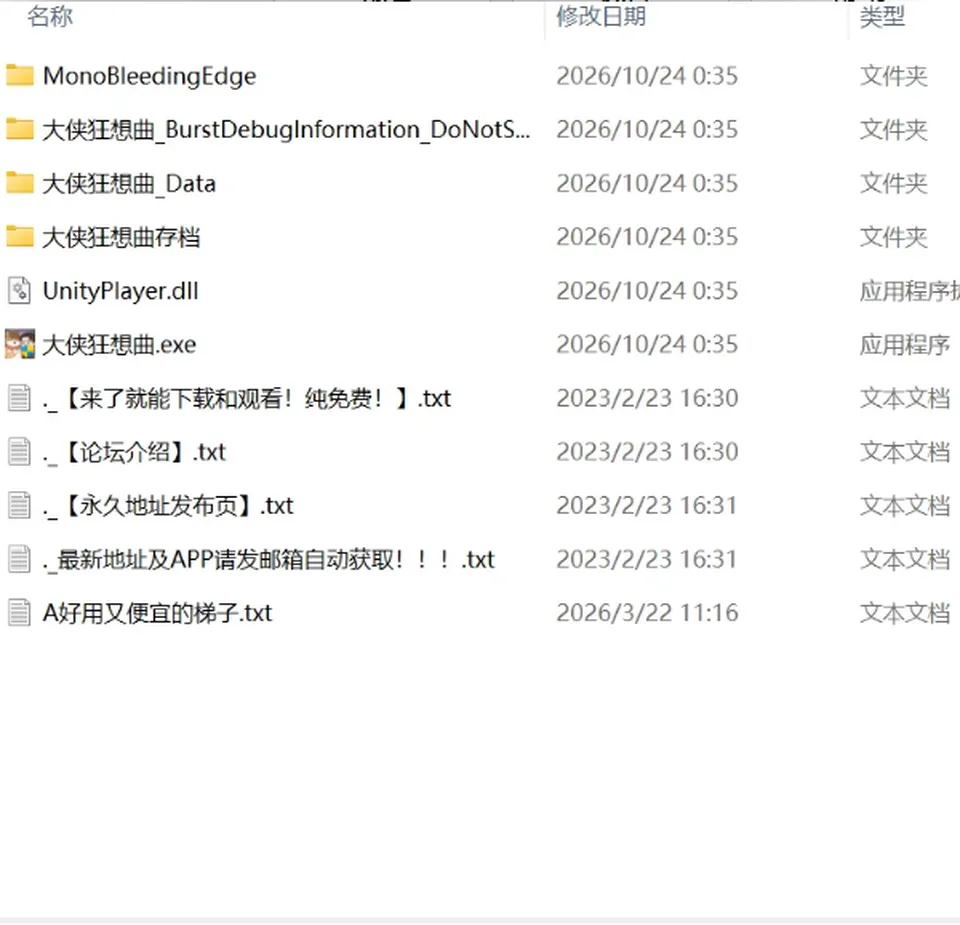Select the 来了就能下载和观看 text file icon

tap(20, 398)
